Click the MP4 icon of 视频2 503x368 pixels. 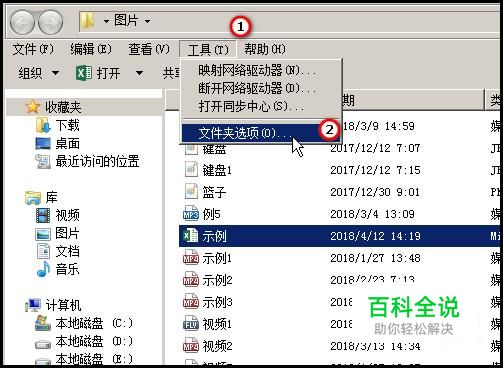(x=191, y=346)
